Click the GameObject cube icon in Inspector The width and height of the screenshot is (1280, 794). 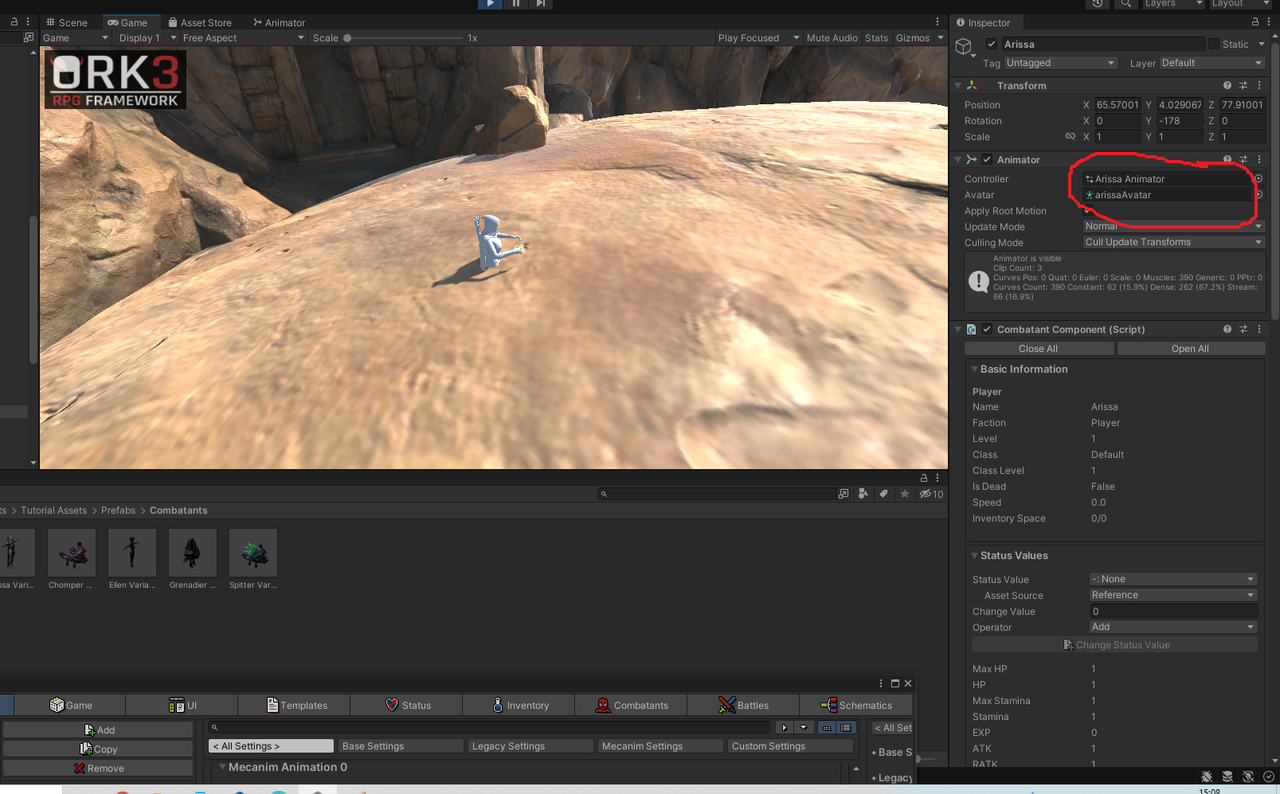coord(964,46)
